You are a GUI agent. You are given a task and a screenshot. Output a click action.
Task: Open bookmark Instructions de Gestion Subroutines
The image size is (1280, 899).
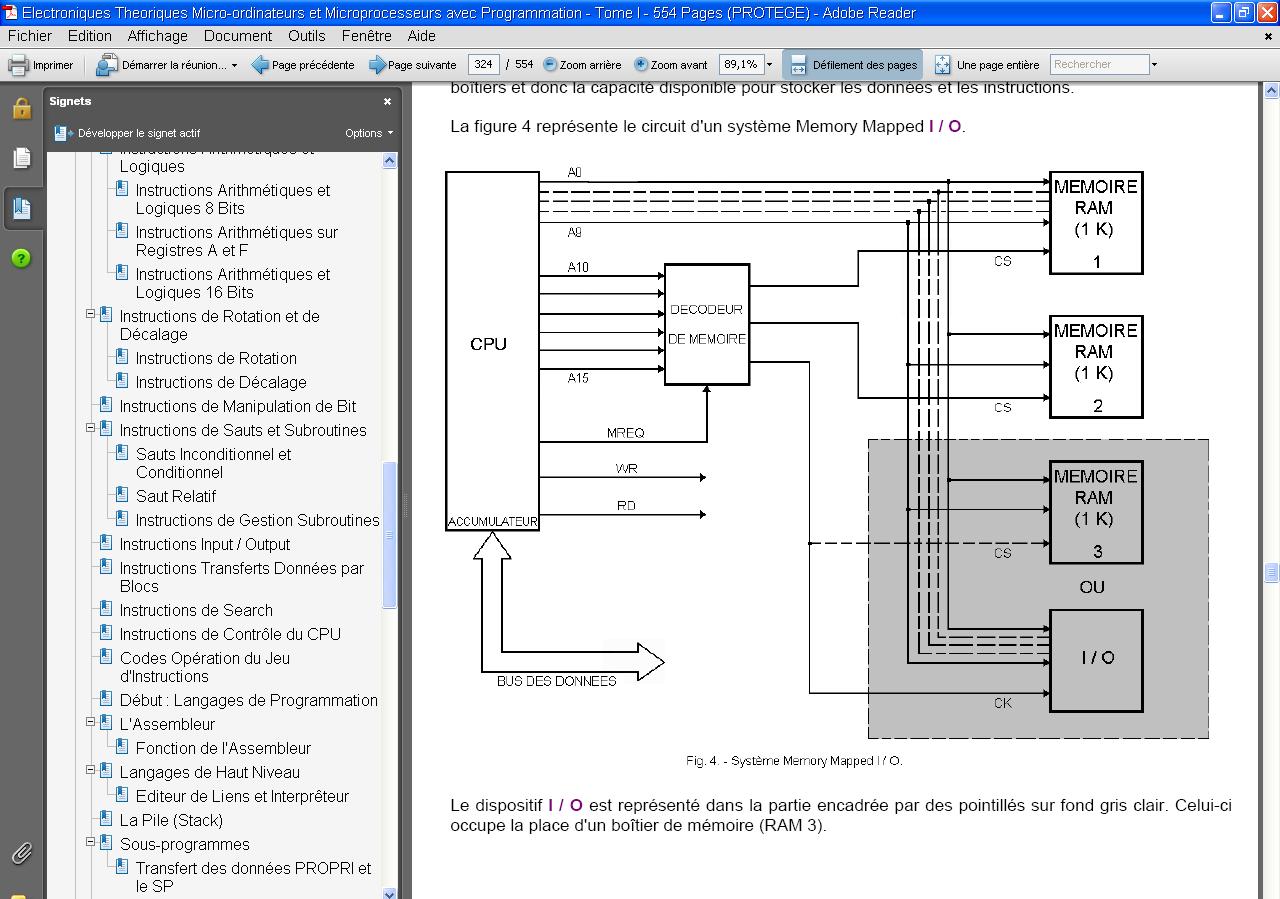click(x=258, y=520)
